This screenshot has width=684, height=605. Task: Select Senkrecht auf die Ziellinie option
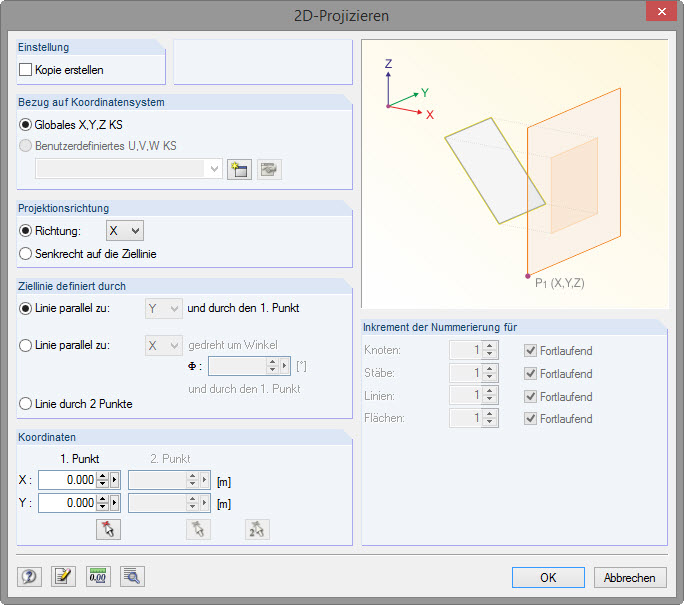[25, 253]
